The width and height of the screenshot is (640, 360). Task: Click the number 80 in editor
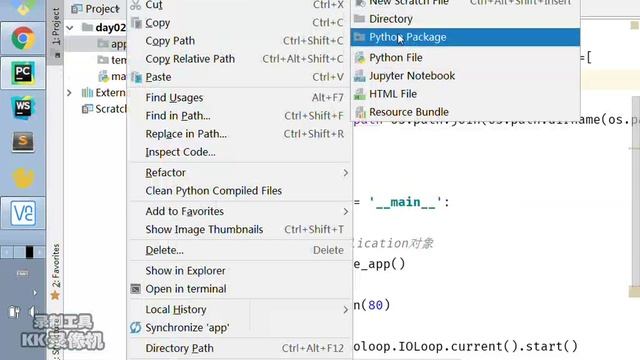[375, 305]
